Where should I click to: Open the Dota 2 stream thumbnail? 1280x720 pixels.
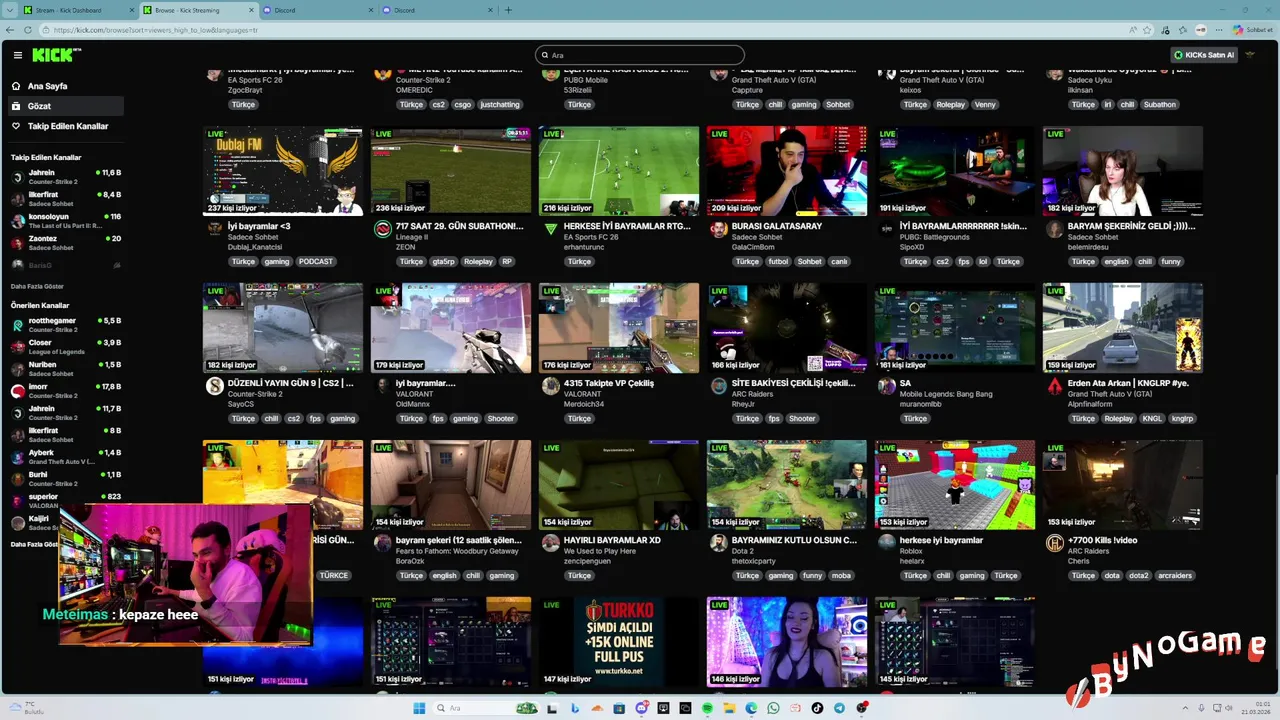coord(787,485)
